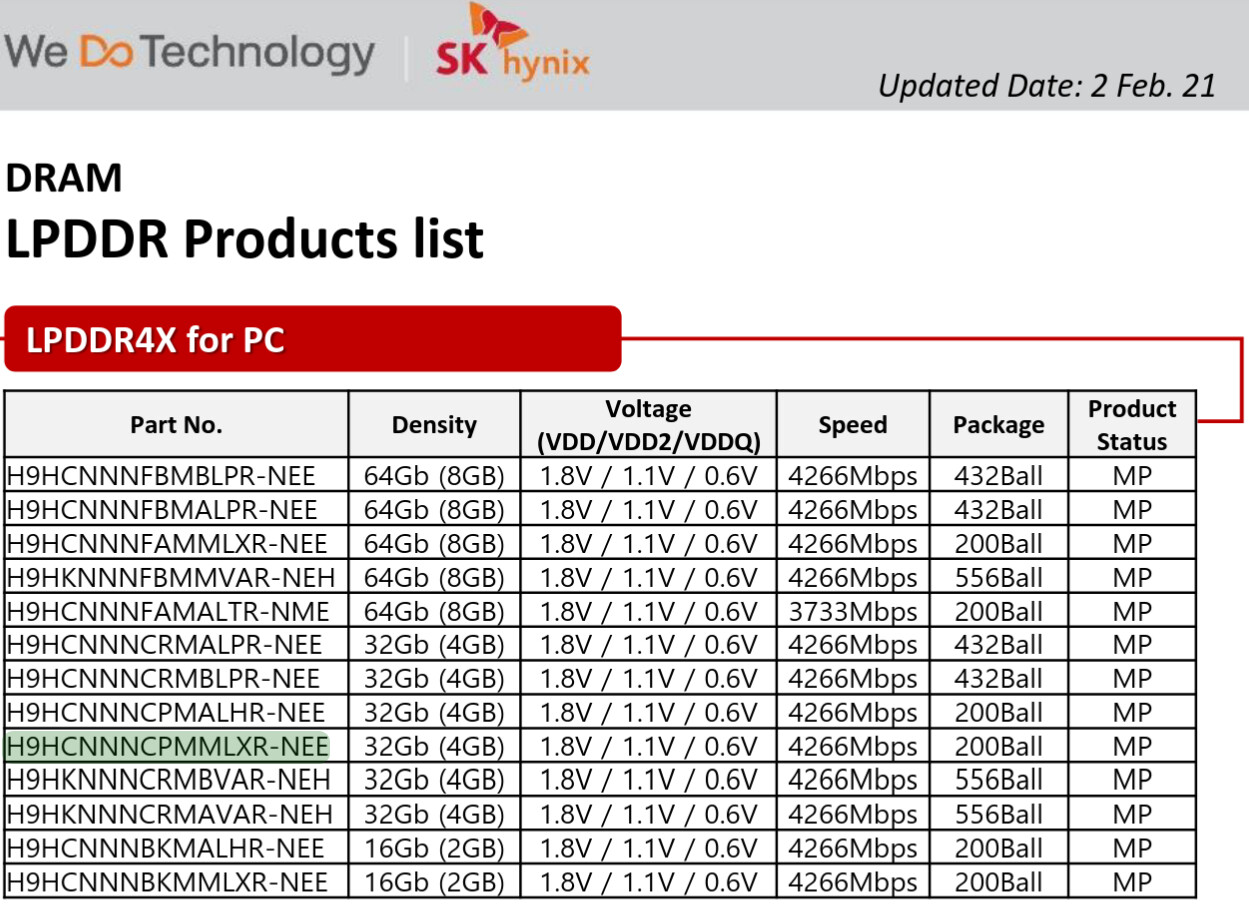
Task: Click the LPDDR Products list title
Action: pyautogui.click(x=245, y=239)
